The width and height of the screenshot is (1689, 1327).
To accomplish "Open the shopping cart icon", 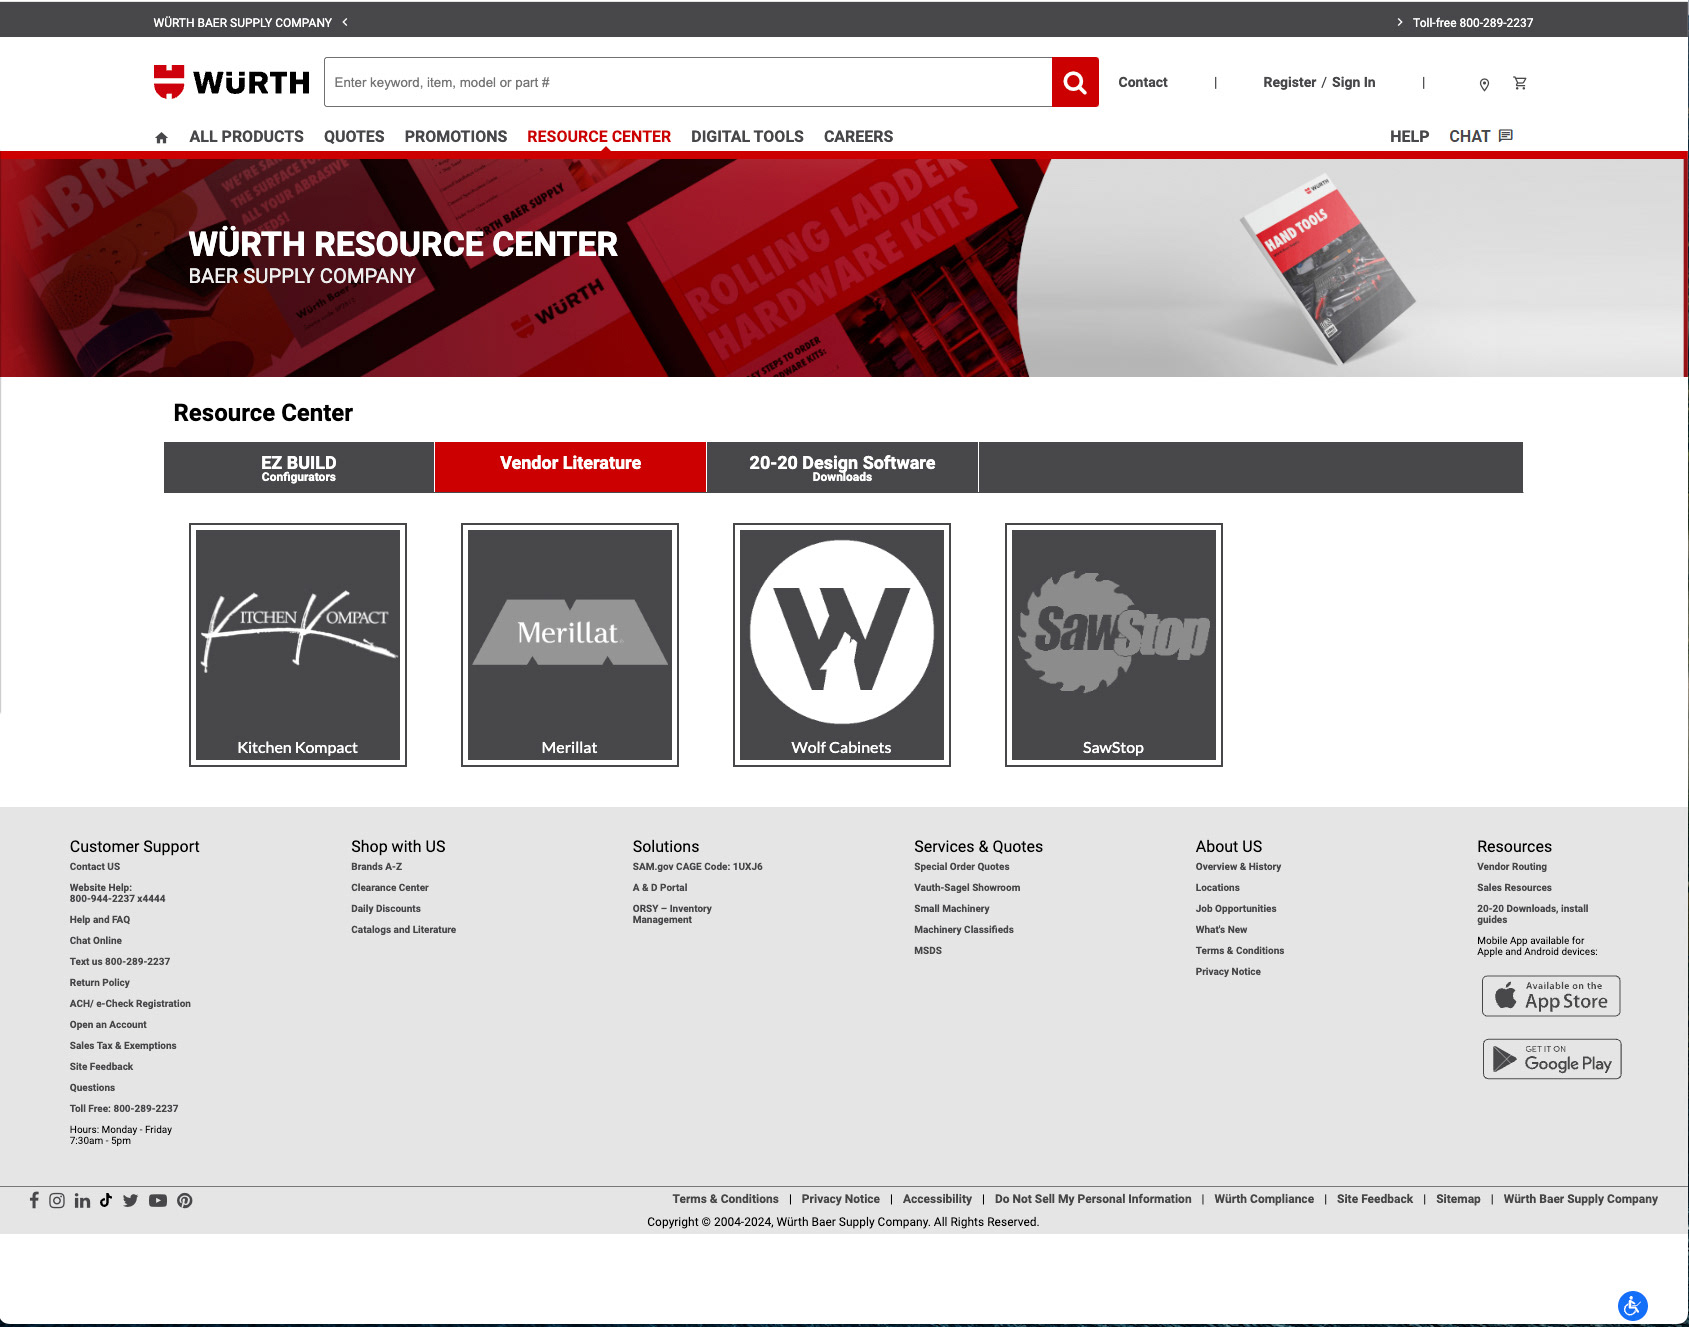I will (1520, 83).
